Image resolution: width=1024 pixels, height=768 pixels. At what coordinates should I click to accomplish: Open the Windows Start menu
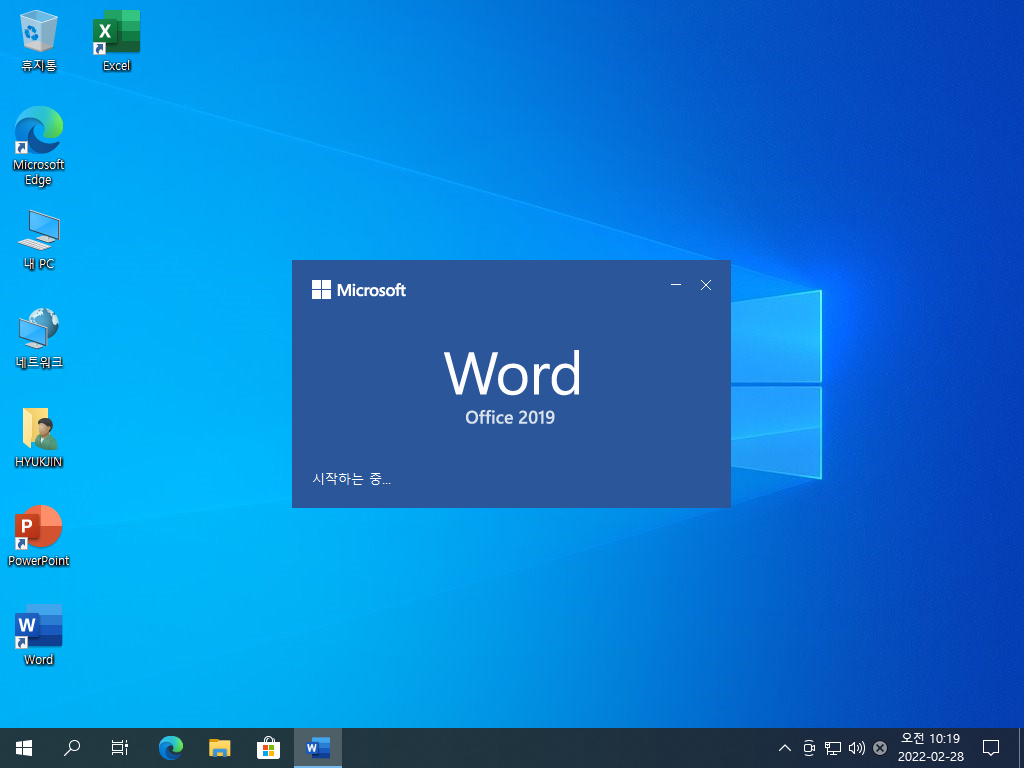24,748
